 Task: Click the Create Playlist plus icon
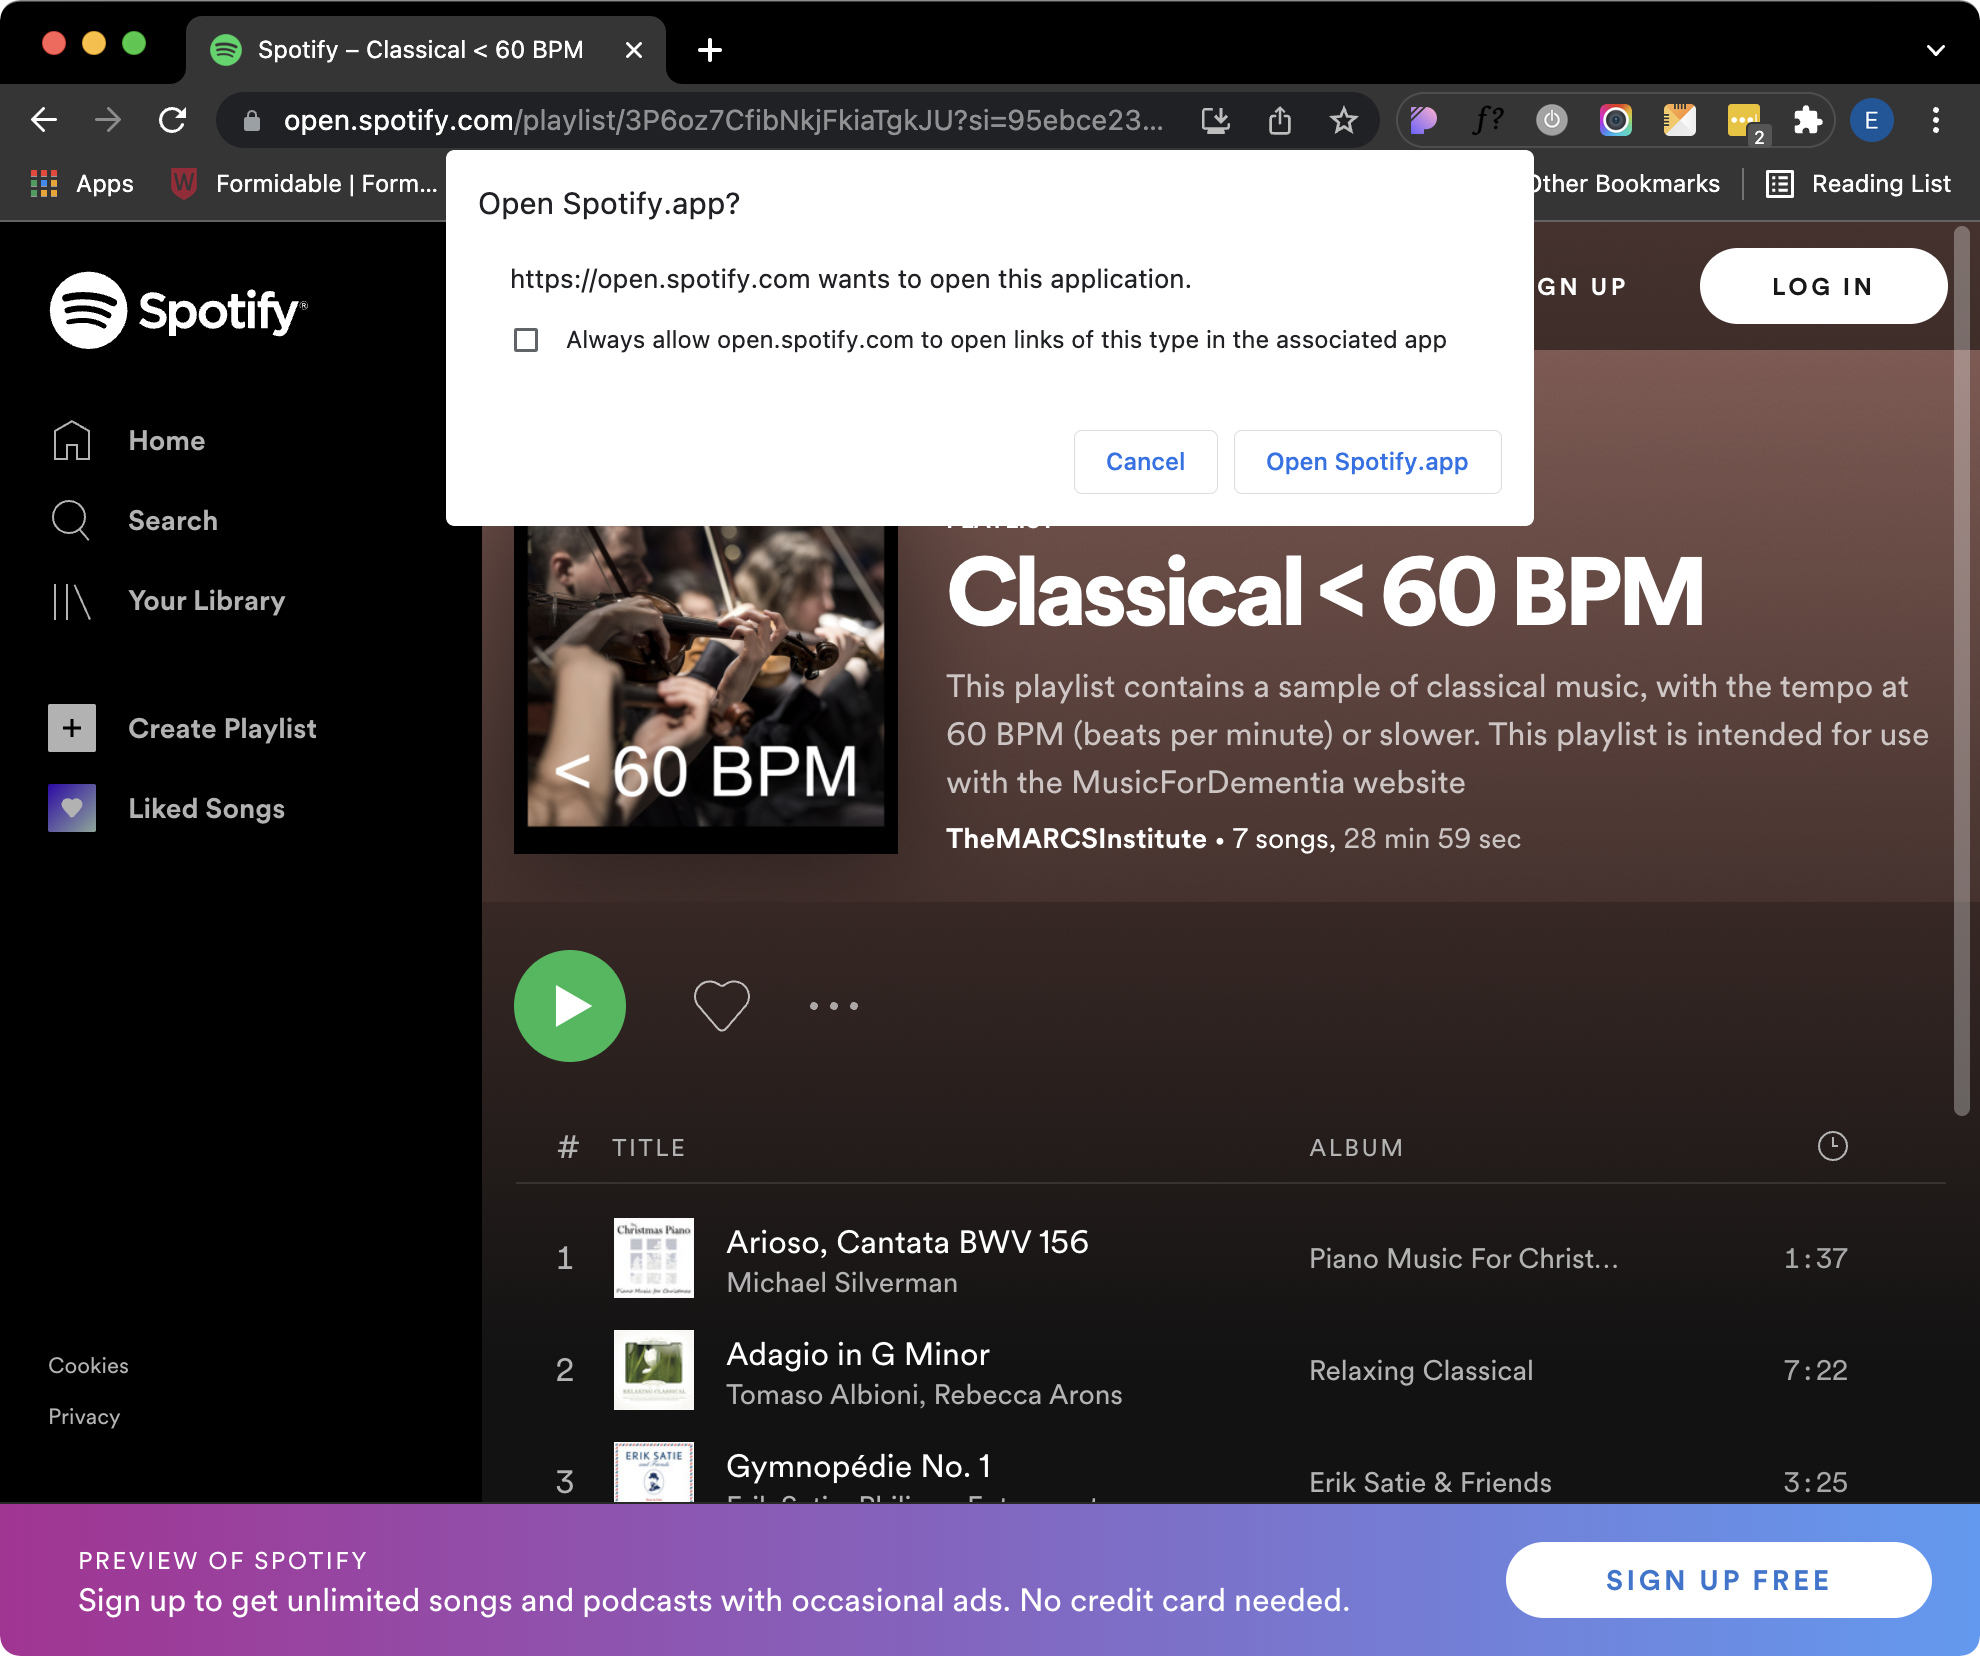pyautogui.click(x=72, y=728)
